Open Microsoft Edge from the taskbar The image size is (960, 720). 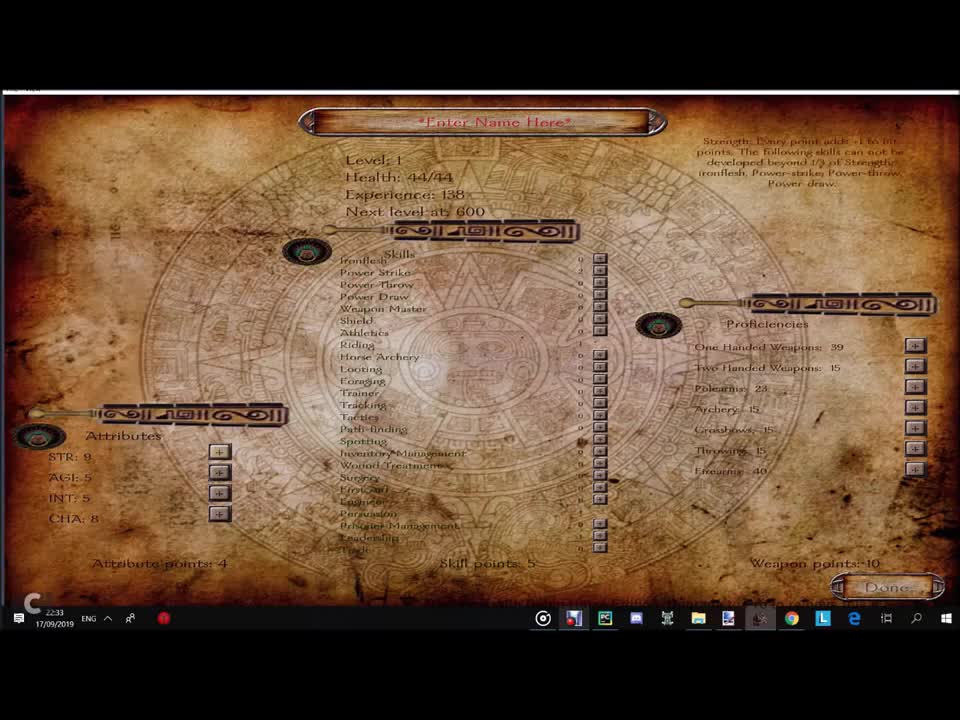pyautogui.click(x=853, y=618)
